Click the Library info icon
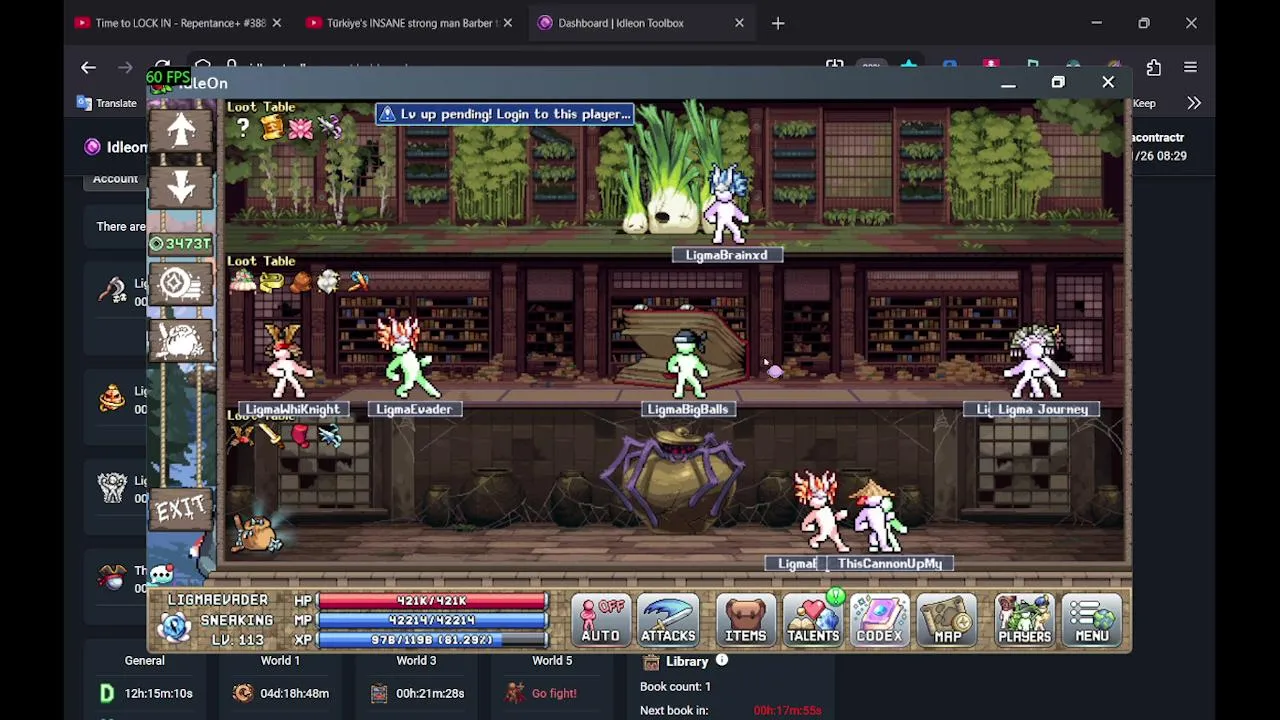 pos(722,660)
